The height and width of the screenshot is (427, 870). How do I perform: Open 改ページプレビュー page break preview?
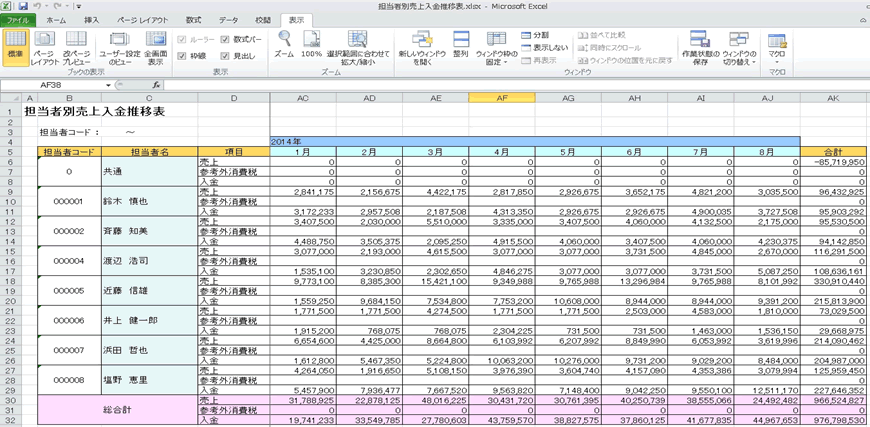76,45
